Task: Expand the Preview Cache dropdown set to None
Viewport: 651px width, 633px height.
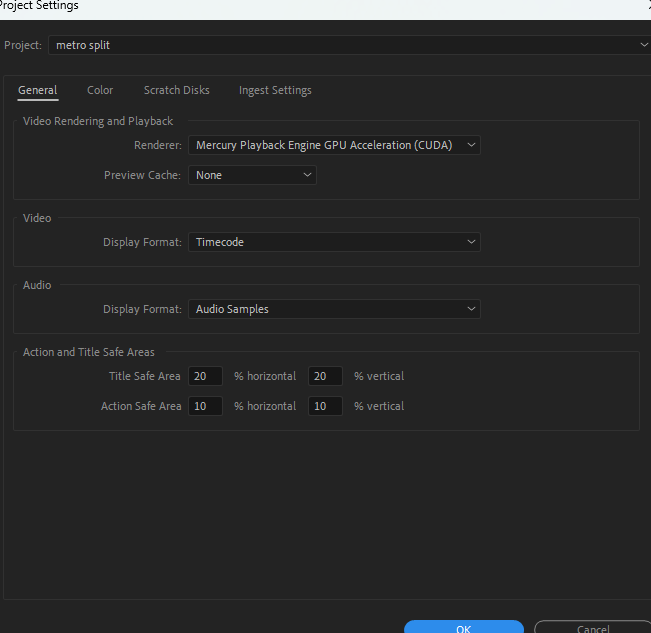Action: 252,175
